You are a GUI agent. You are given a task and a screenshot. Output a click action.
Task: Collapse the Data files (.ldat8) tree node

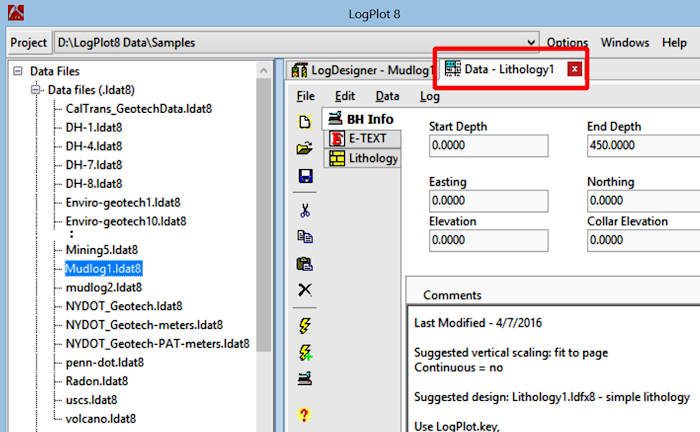(x=36, y=90)
